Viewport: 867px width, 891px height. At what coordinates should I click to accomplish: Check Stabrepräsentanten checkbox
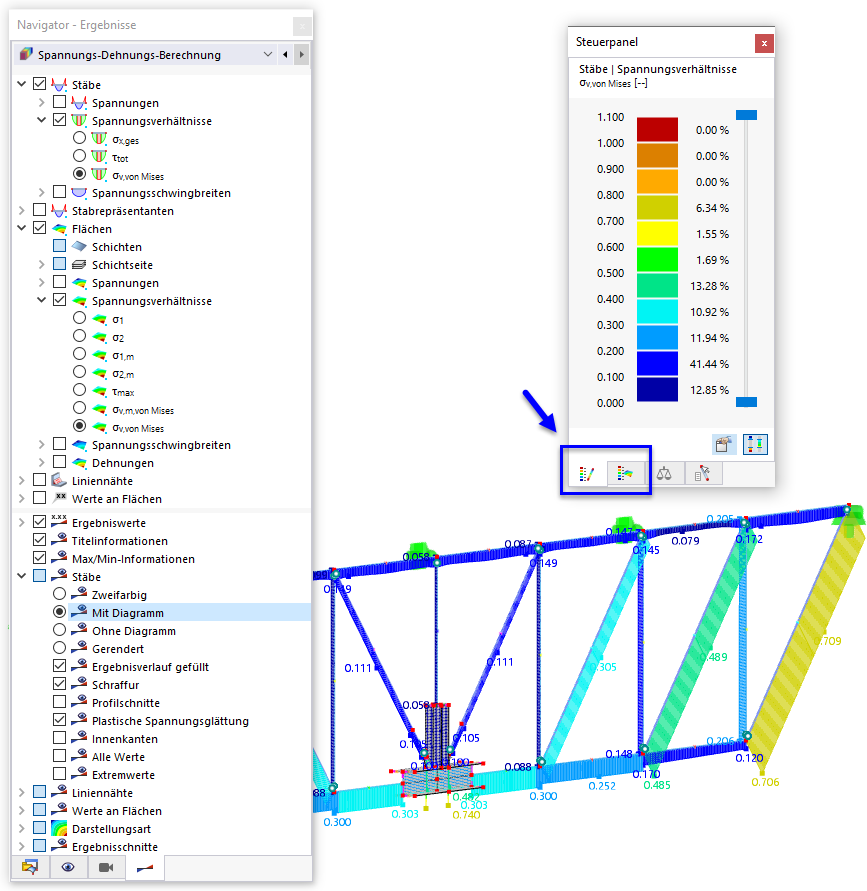[39, 210]
